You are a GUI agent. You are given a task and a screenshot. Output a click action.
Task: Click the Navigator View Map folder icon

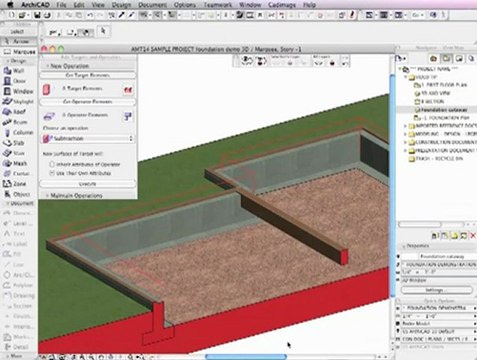[x=446, y=59]
